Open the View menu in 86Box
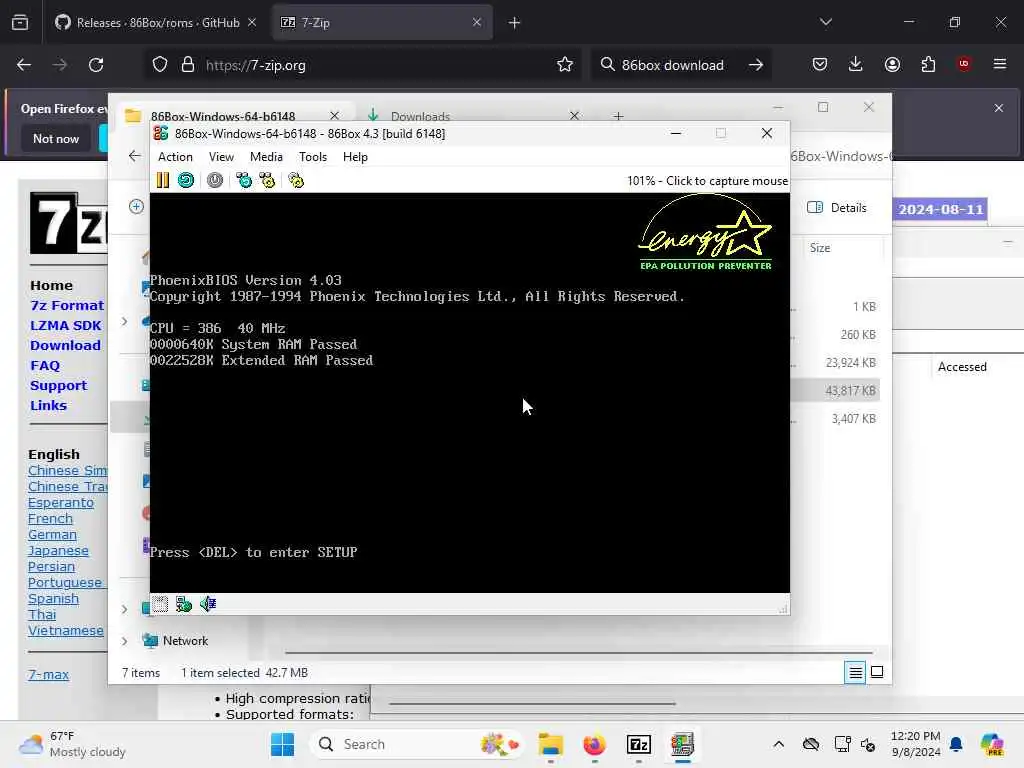This screenshot has height=768, width=1024. [x=221, y=157]
